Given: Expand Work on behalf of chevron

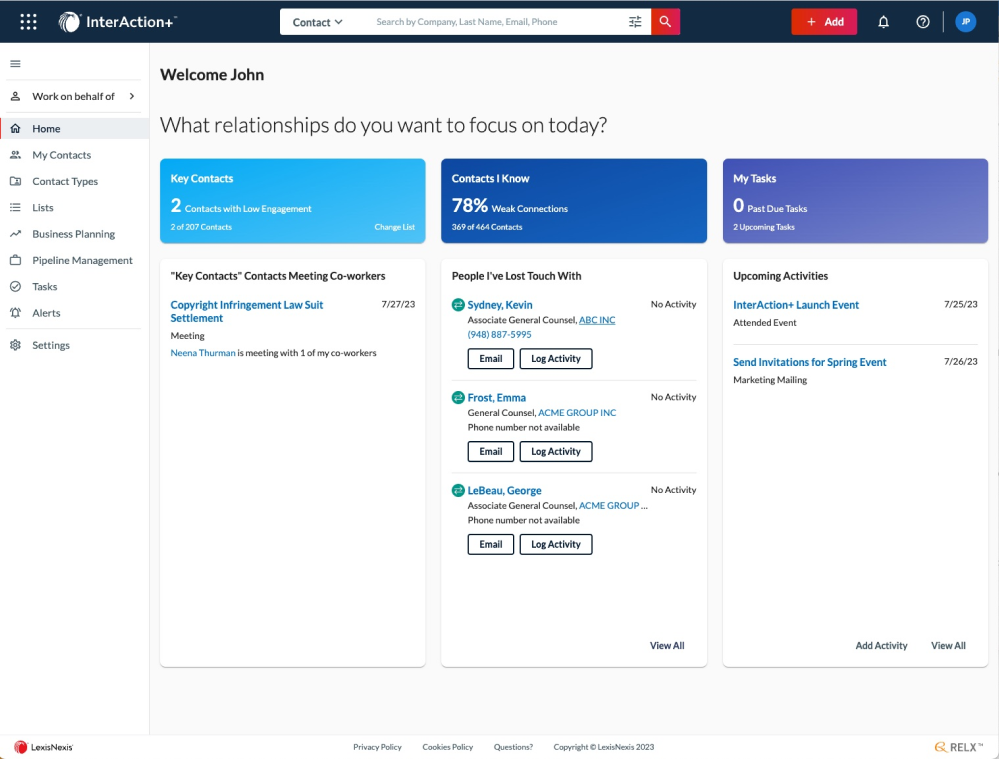Looking at the screenshot, I should click(132, 96).
